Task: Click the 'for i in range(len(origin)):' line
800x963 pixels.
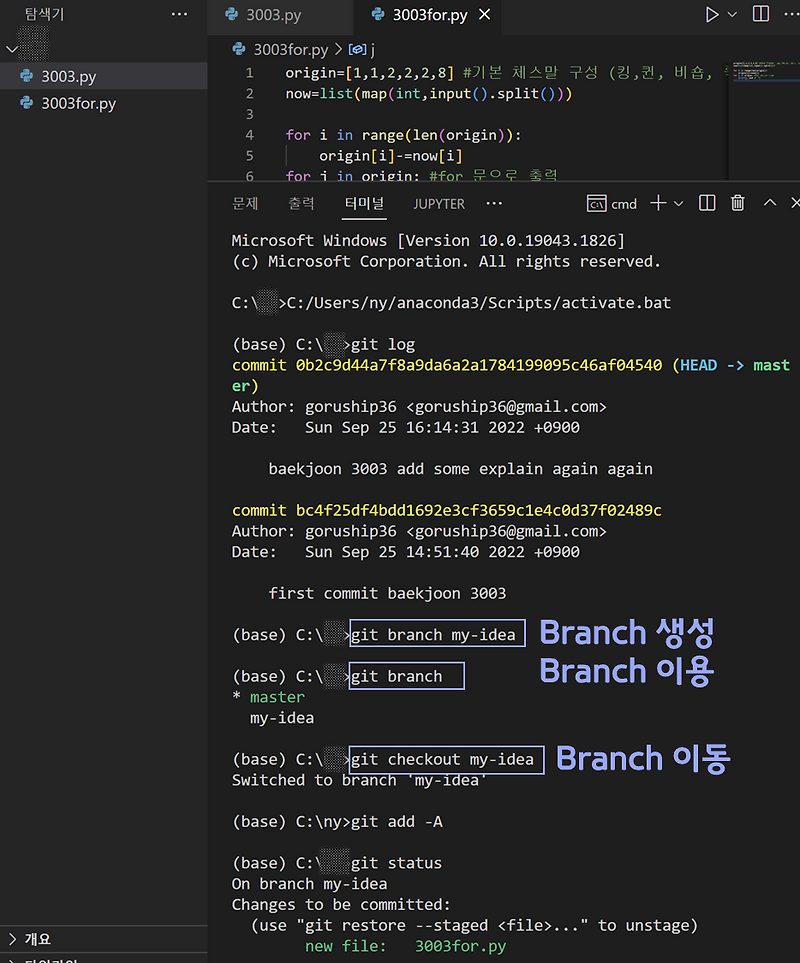Action: [403, 135]
